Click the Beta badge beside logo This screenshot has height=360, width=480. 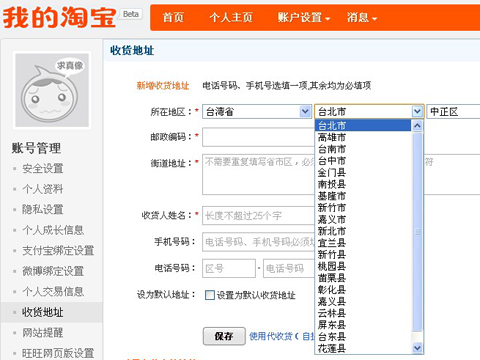131,14
